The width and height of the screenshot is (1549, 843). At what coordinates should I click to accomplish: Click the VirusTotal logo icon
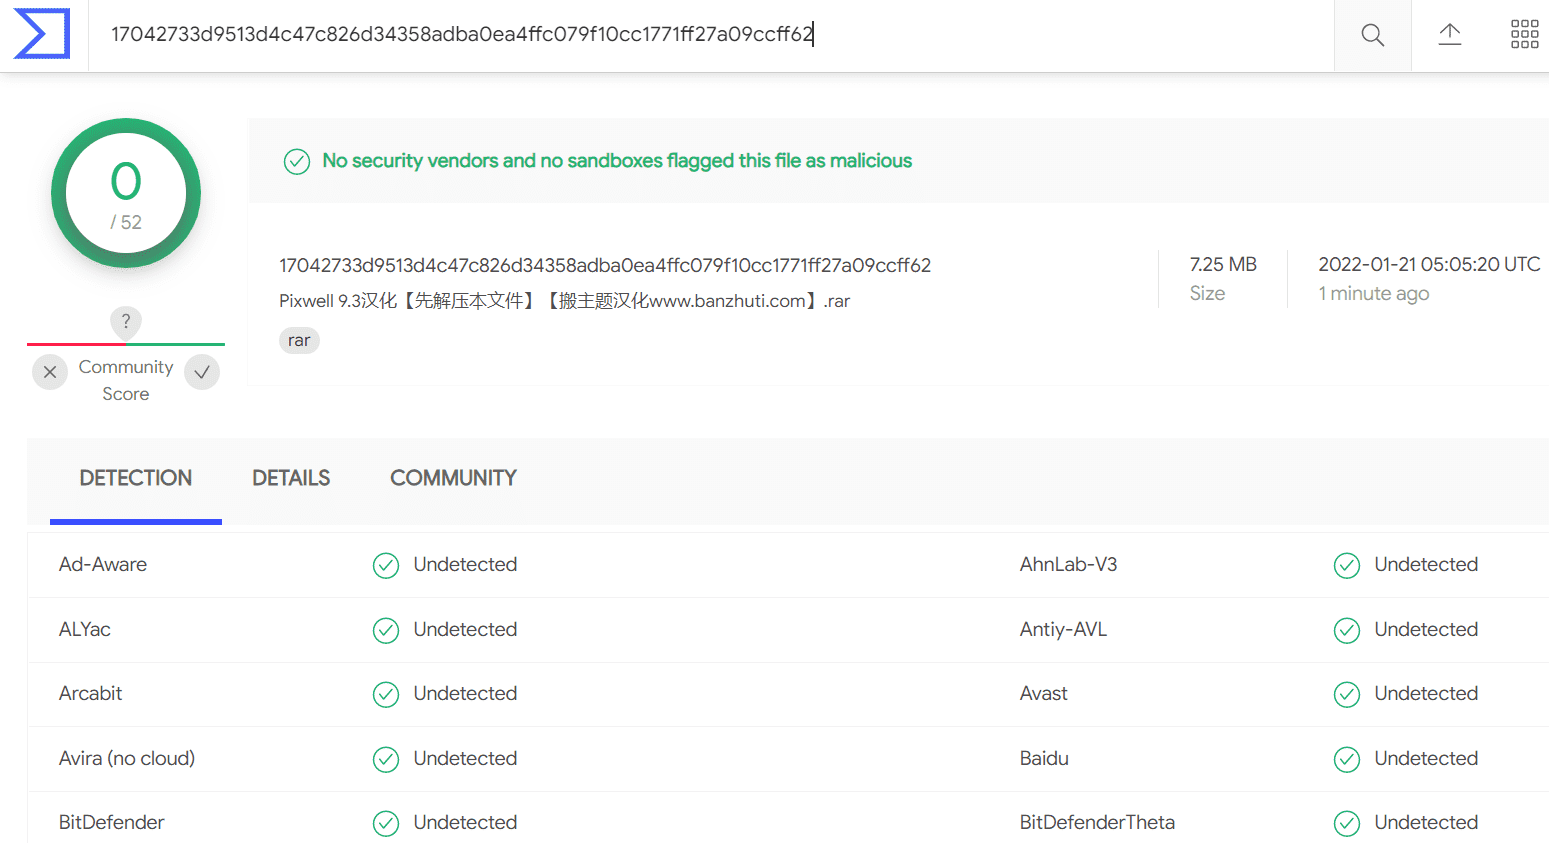(x=42, y=34)
